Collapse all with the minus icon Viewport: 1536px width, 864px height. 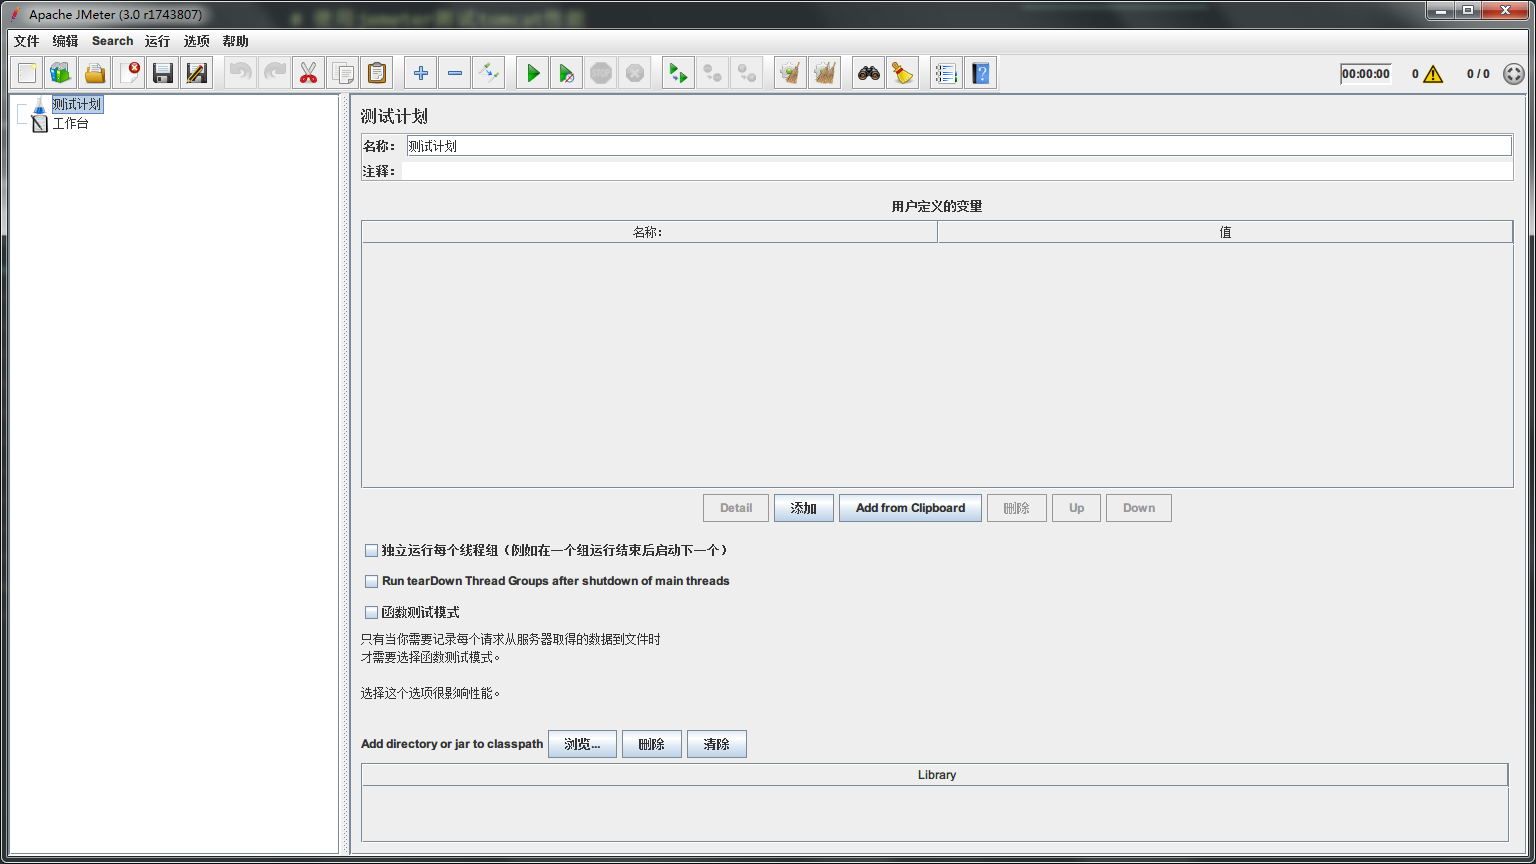coord(454,73)
